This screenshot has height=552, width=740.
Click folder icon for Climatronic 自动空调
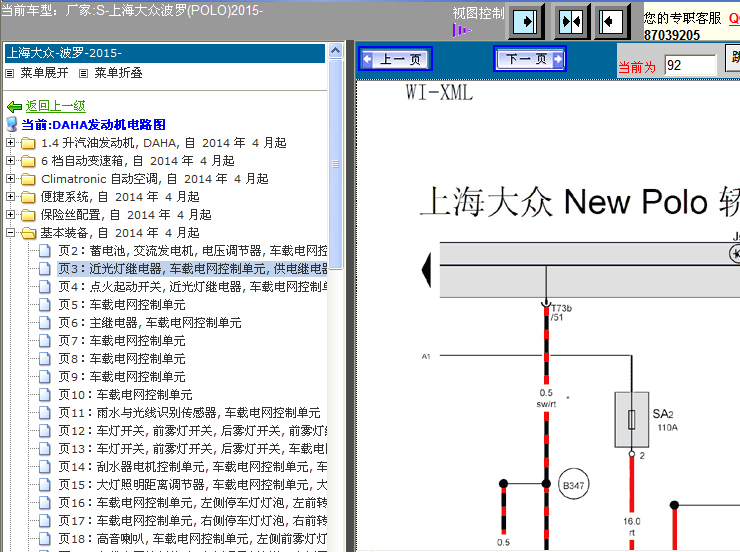point(28,179)
